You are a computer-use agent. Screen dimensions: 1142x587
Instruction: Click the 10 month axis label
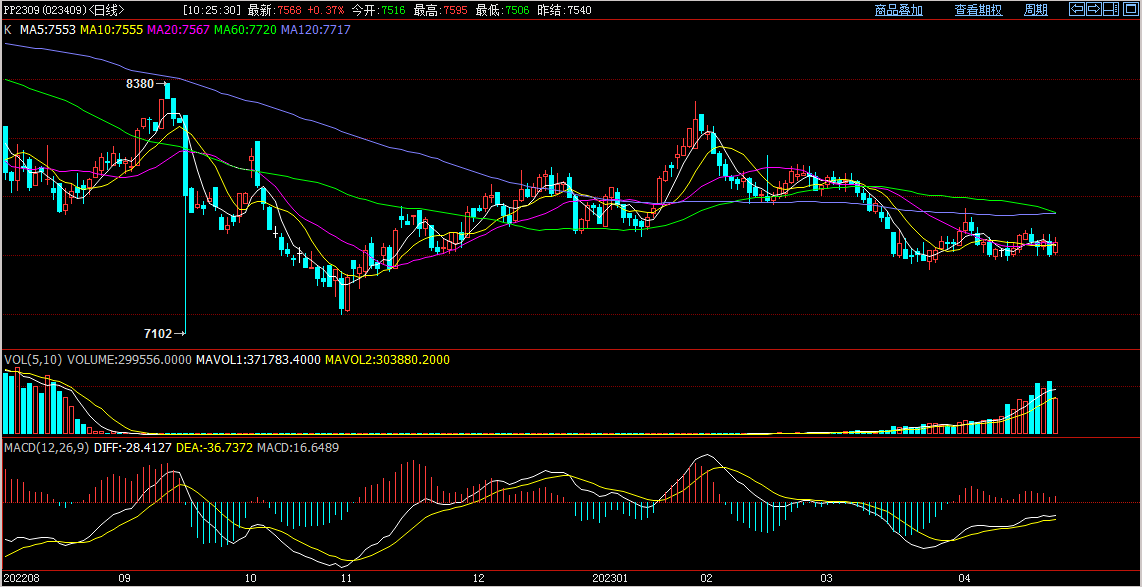coord(250,578)
